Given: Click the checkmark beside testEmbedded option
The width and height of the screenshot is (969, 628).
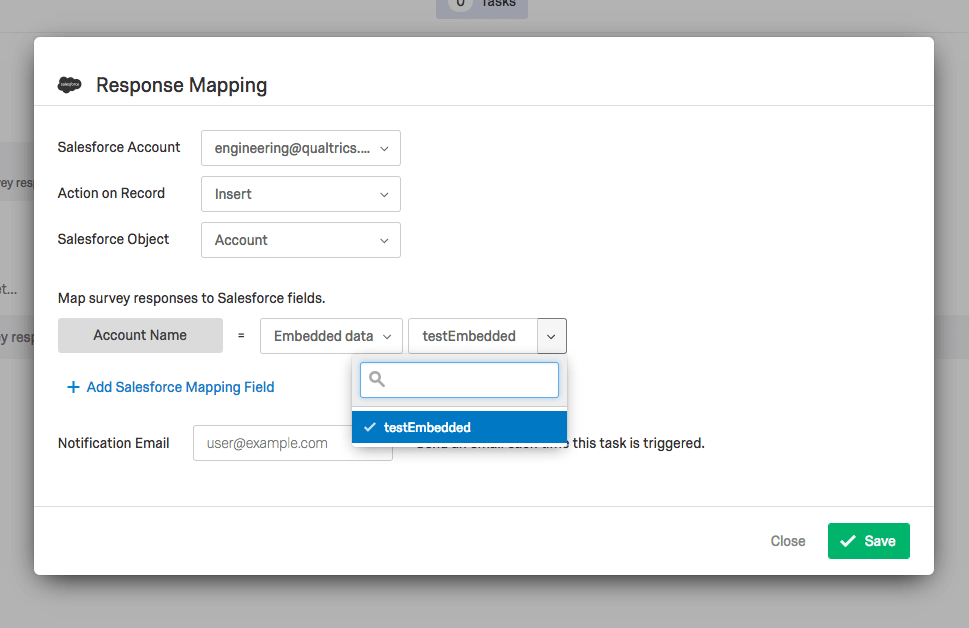Looking at the screenshot, I should click(x=370, y=427).
